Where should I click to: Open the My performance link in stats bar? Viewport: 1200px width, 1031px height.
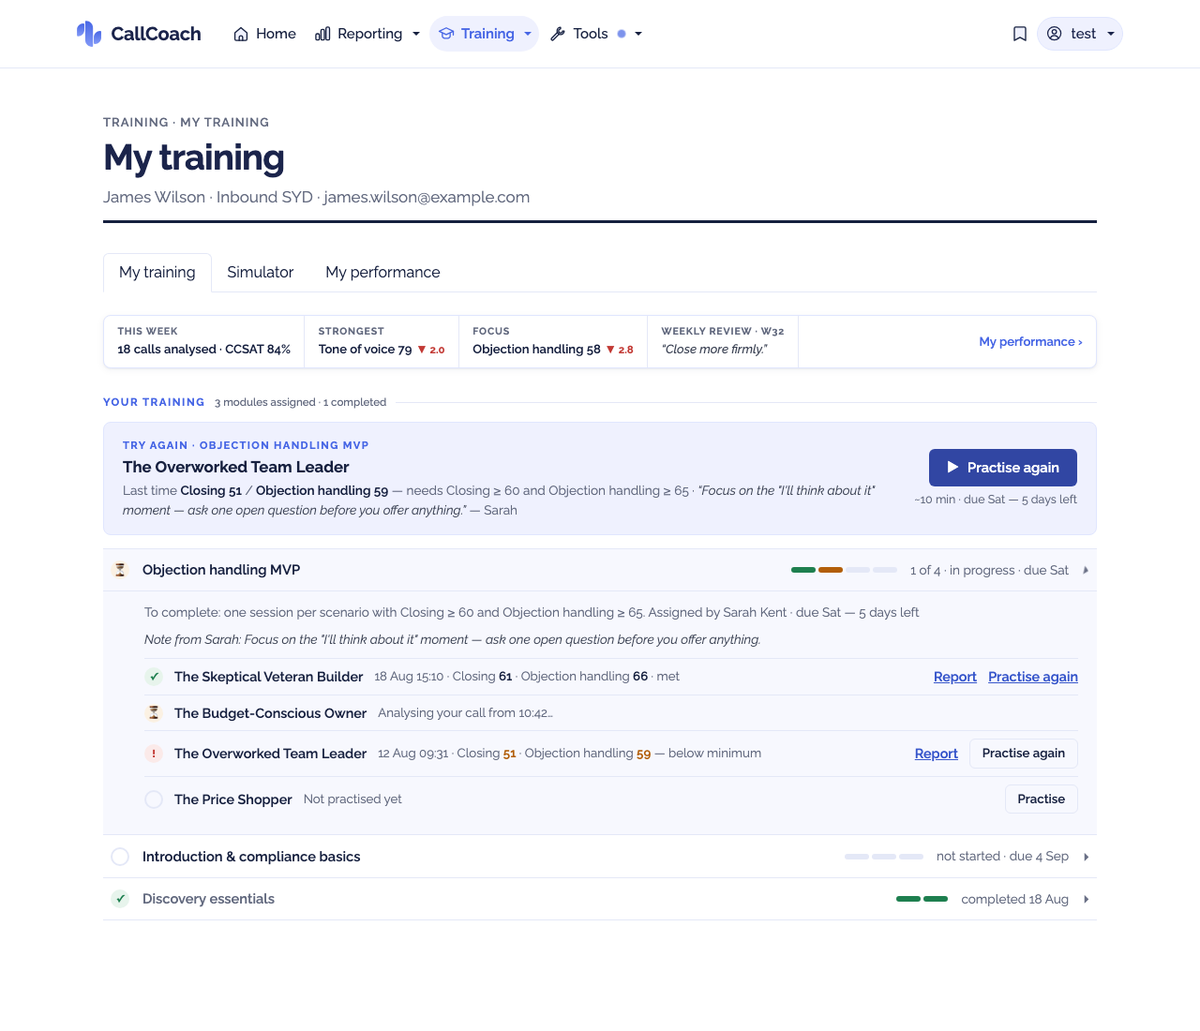tap(1030, 342)
